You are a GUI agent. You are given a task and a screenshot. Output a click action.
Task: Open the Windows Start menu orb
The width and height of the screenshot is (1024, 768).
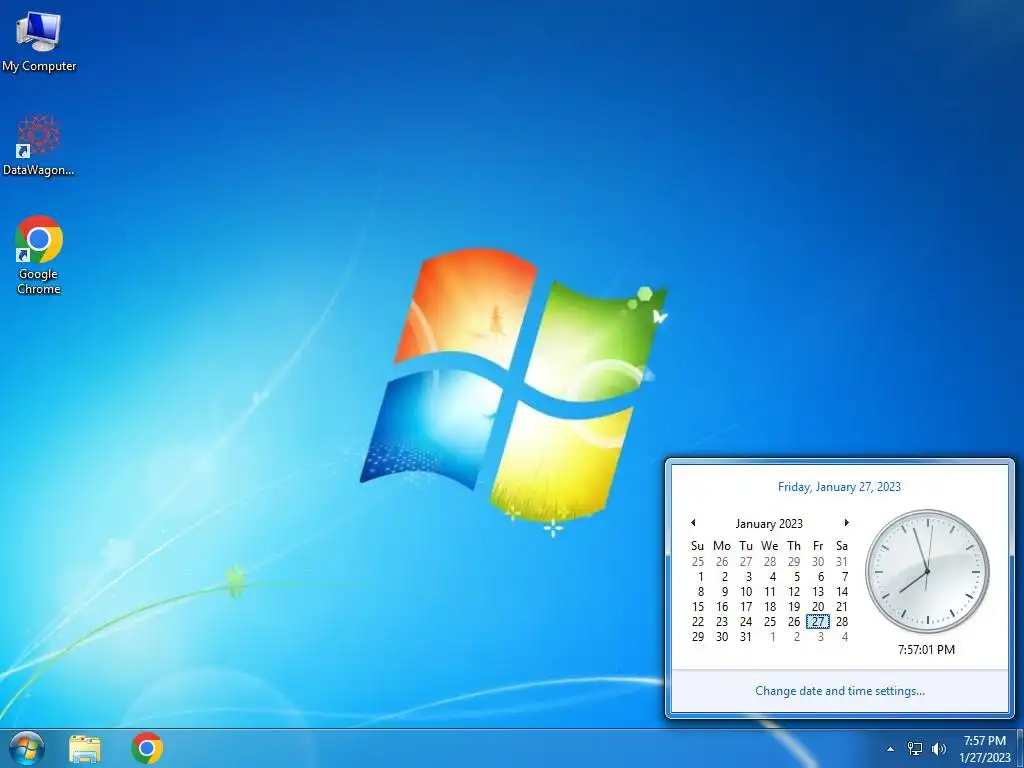click(27, 748)
